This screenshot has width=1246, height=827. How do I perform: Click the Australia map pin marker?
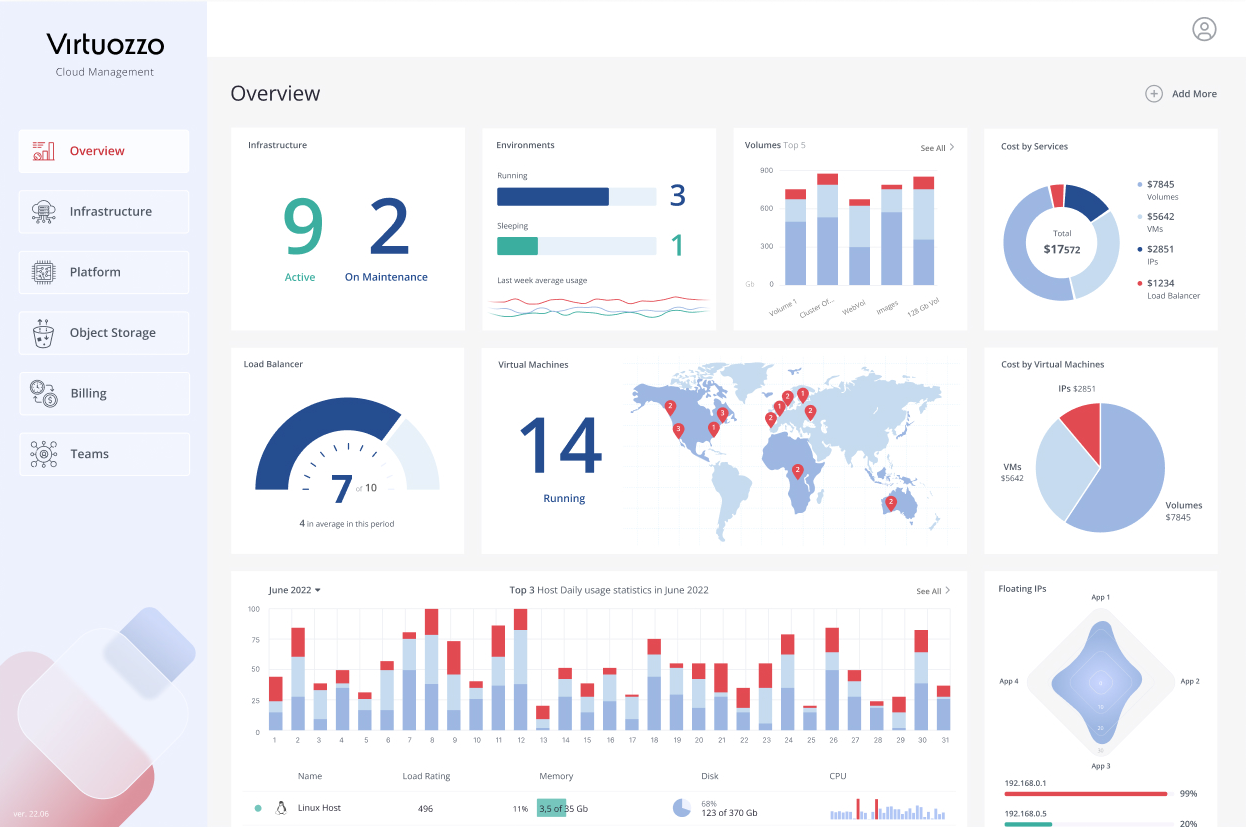(x=890, y=503)
